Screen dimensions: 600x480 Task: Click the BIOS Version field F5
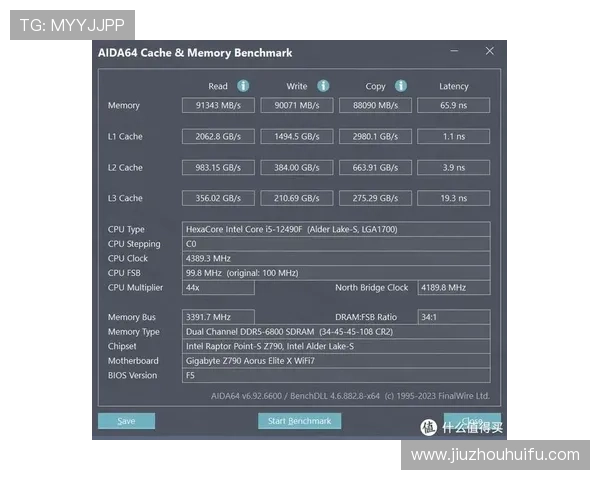(336, 375)
